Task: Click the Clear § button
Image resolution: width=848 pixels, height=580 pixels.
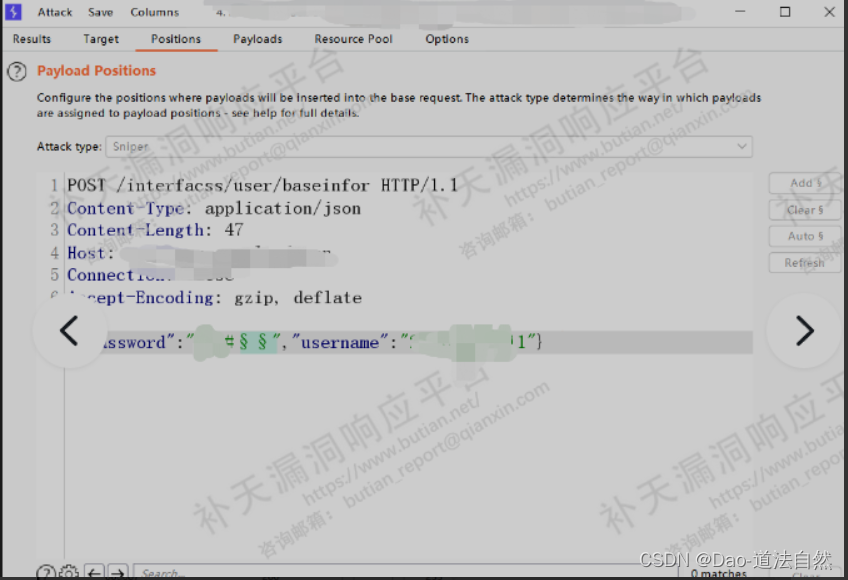Action: coord(804,210)
